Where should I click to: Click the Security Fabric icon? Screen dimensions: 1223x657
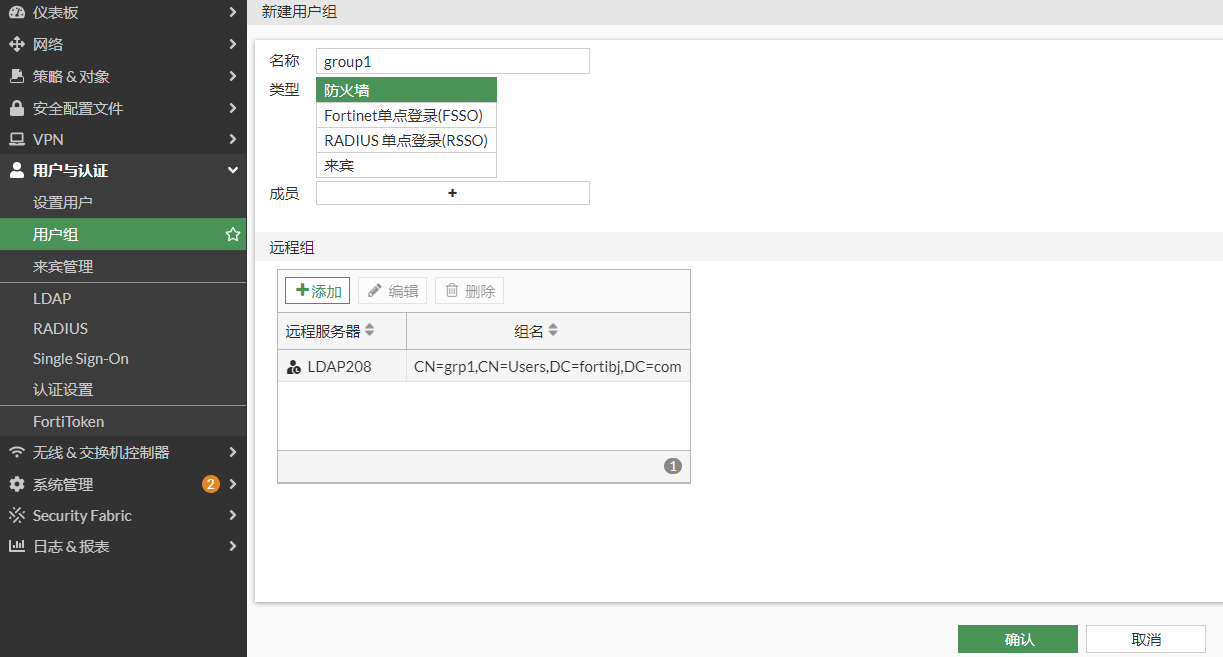point(16,516)
